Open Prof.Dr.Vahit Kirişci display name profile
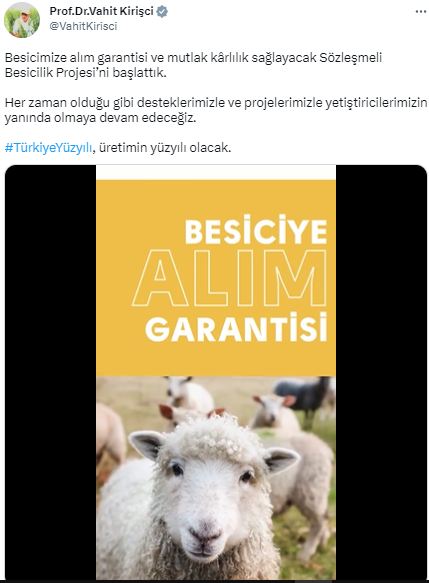 point(101,12)
